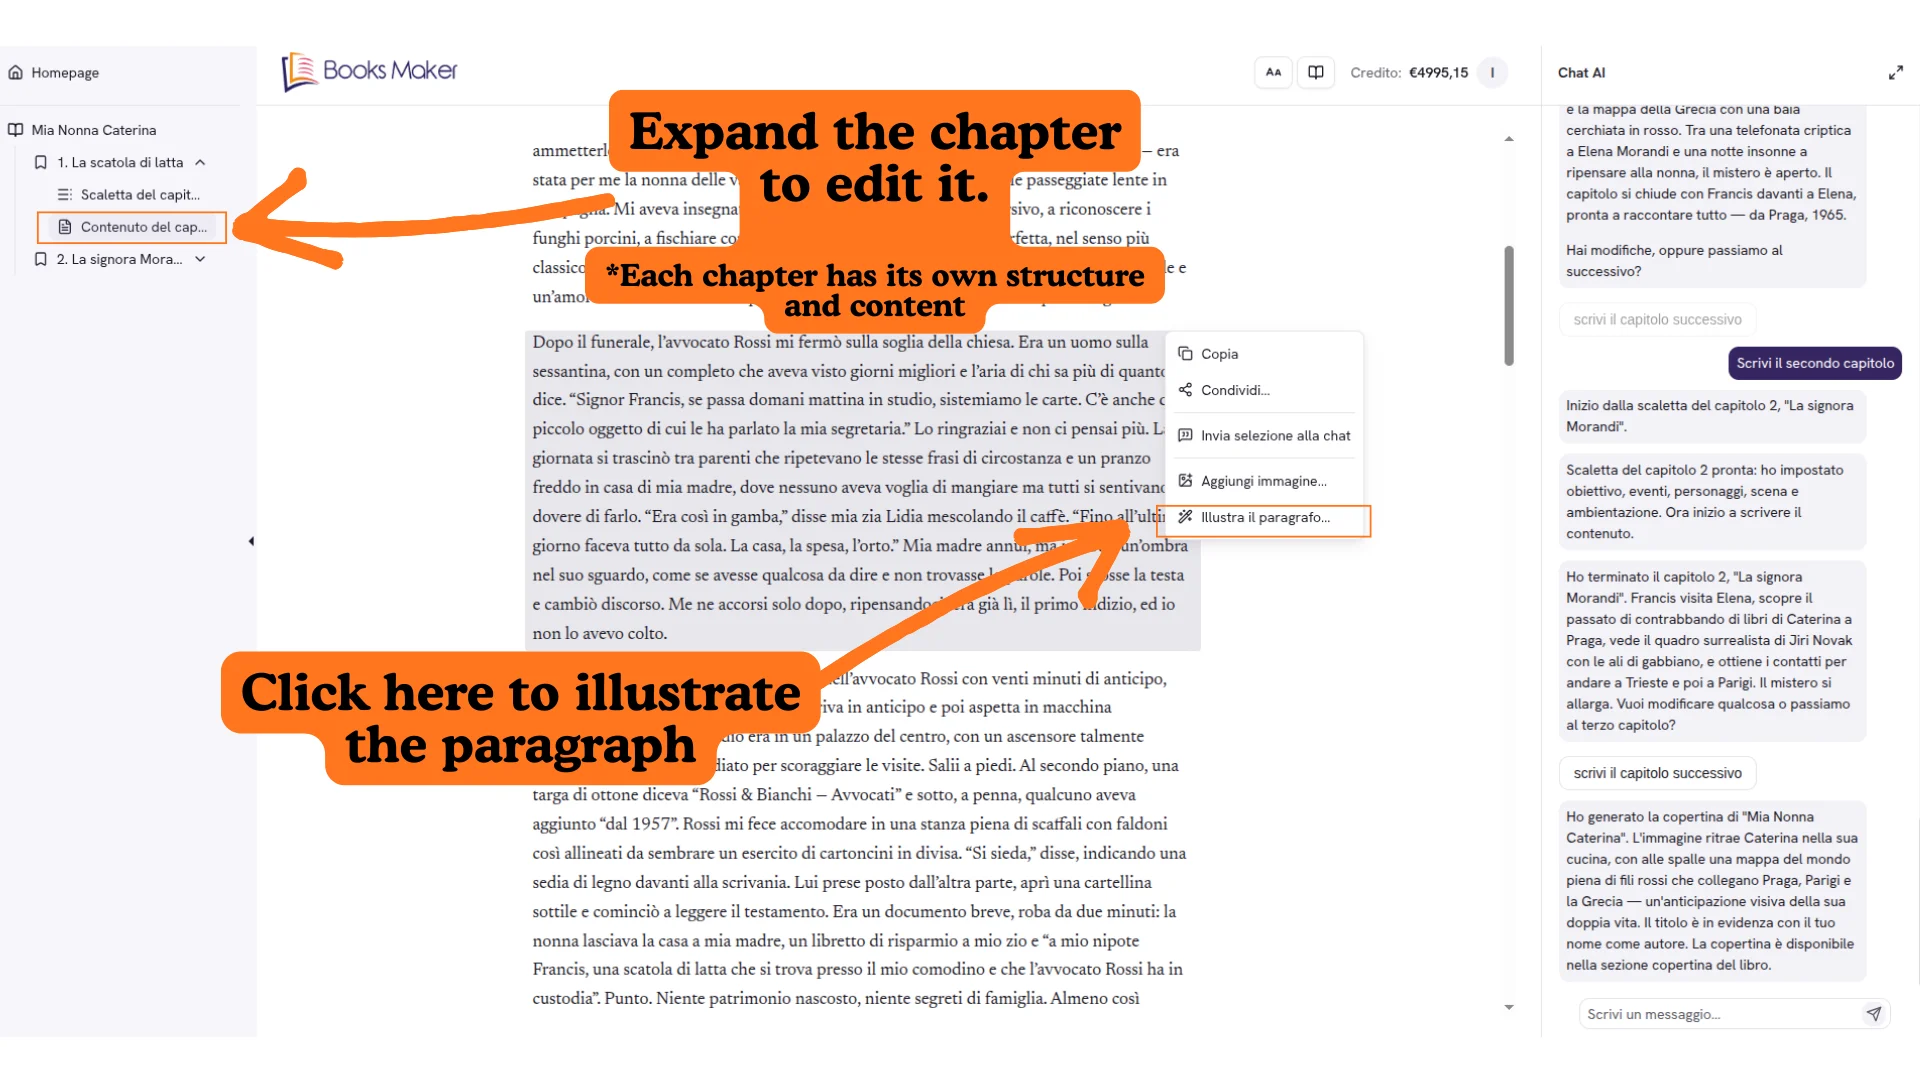Click the lower scrivi il capitolo successivo suggestion

tap(1657, 773)
